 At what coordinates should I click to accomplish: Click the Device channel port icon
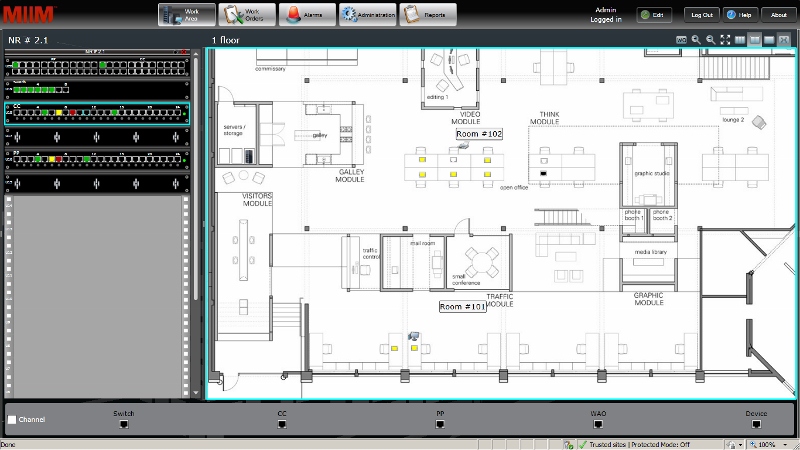756,424
